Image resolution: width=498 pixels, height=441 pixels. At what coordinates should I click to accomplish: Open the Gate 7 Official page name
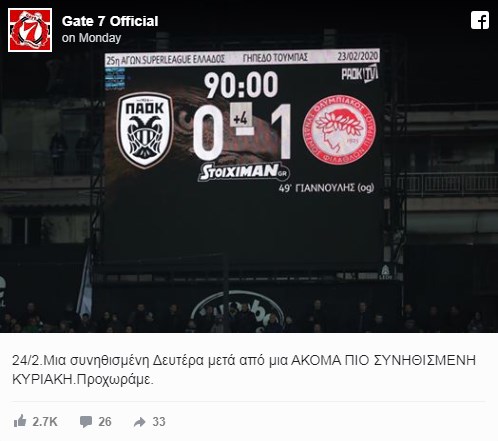point(110,21)
